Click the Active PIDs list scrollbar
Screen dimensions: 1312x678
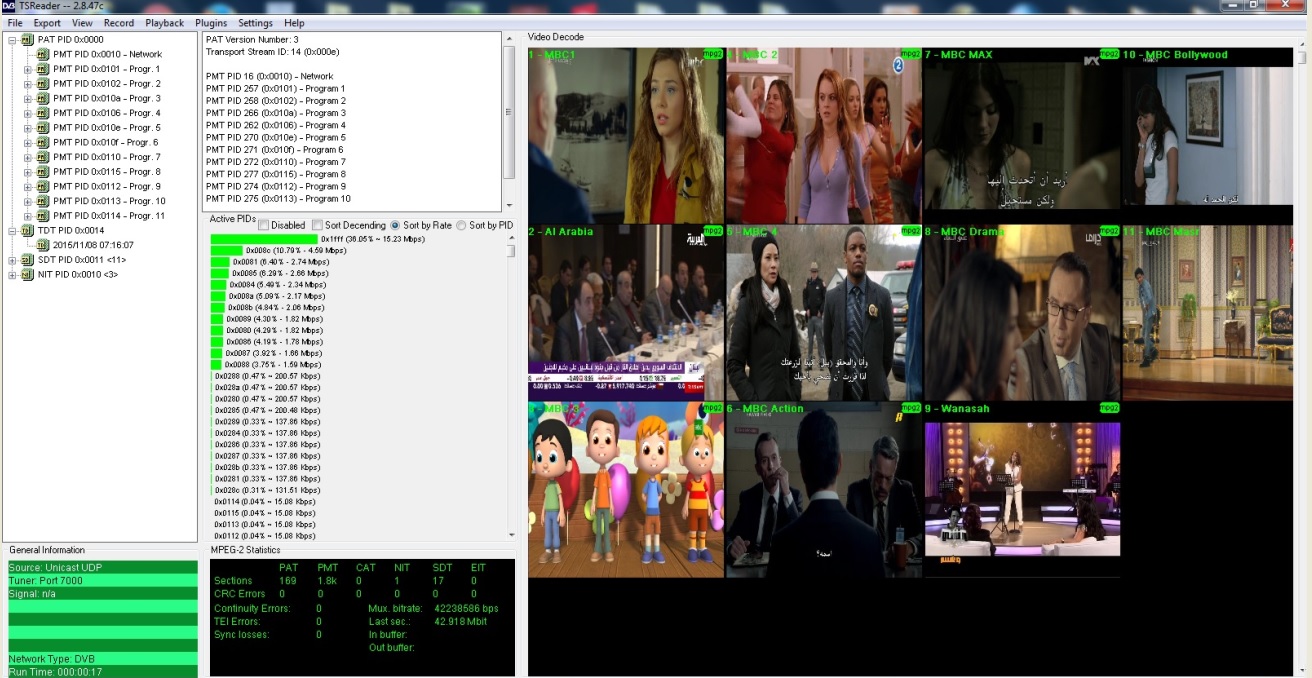pos(512,388)
